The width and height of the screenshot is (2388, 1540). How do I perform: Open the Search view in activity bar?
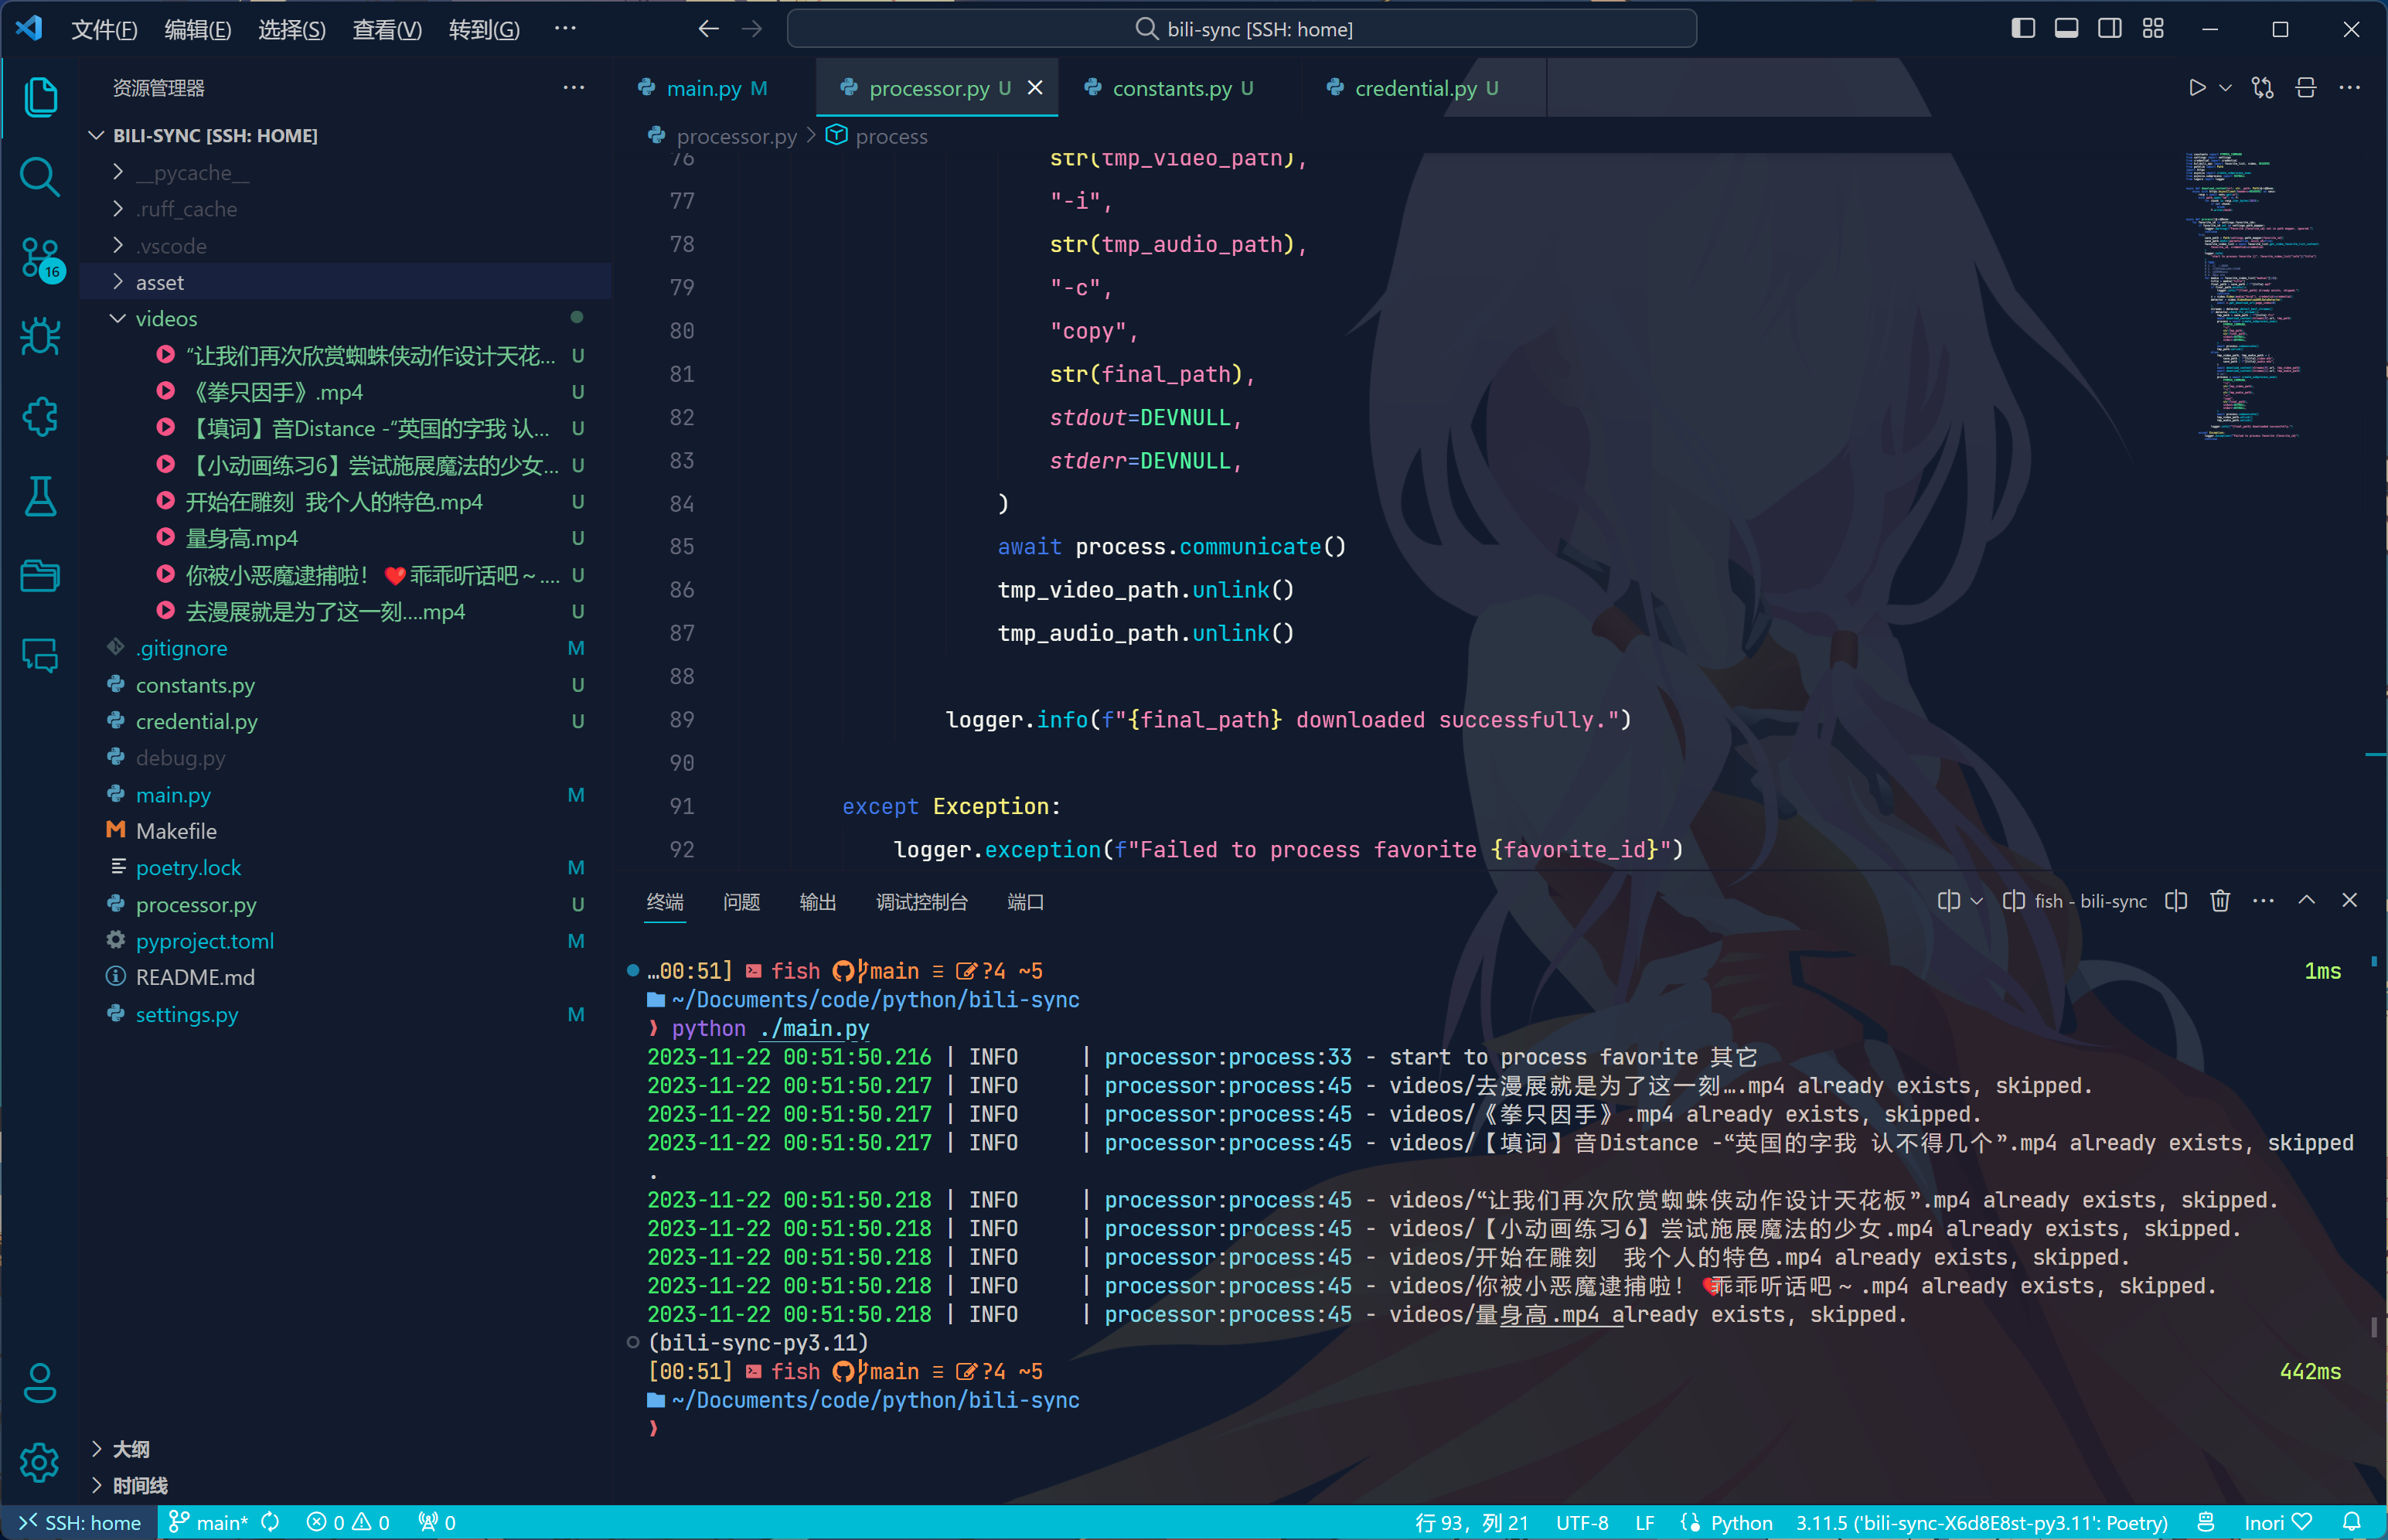[x=40, y=177]
